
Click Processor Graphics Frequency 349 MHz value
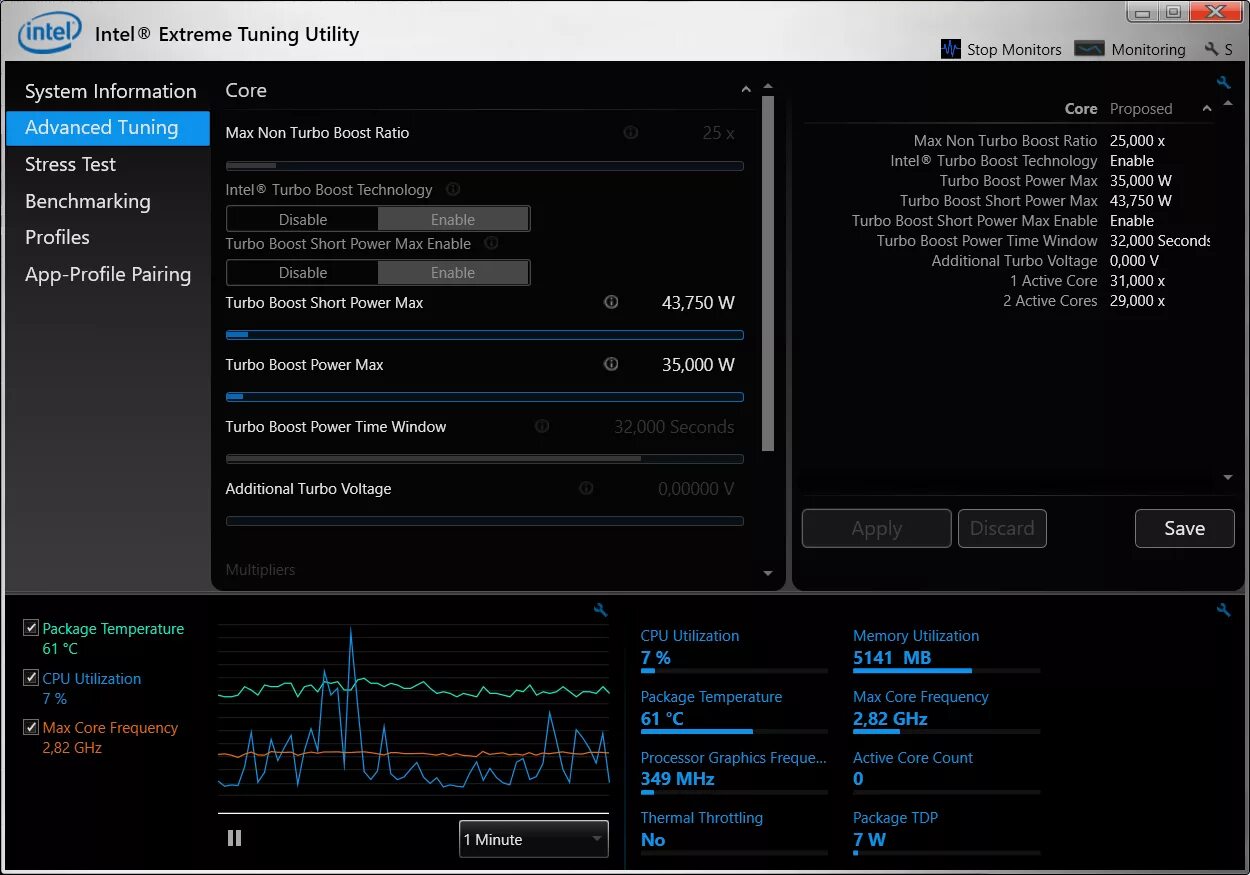[x=677, y=779]
